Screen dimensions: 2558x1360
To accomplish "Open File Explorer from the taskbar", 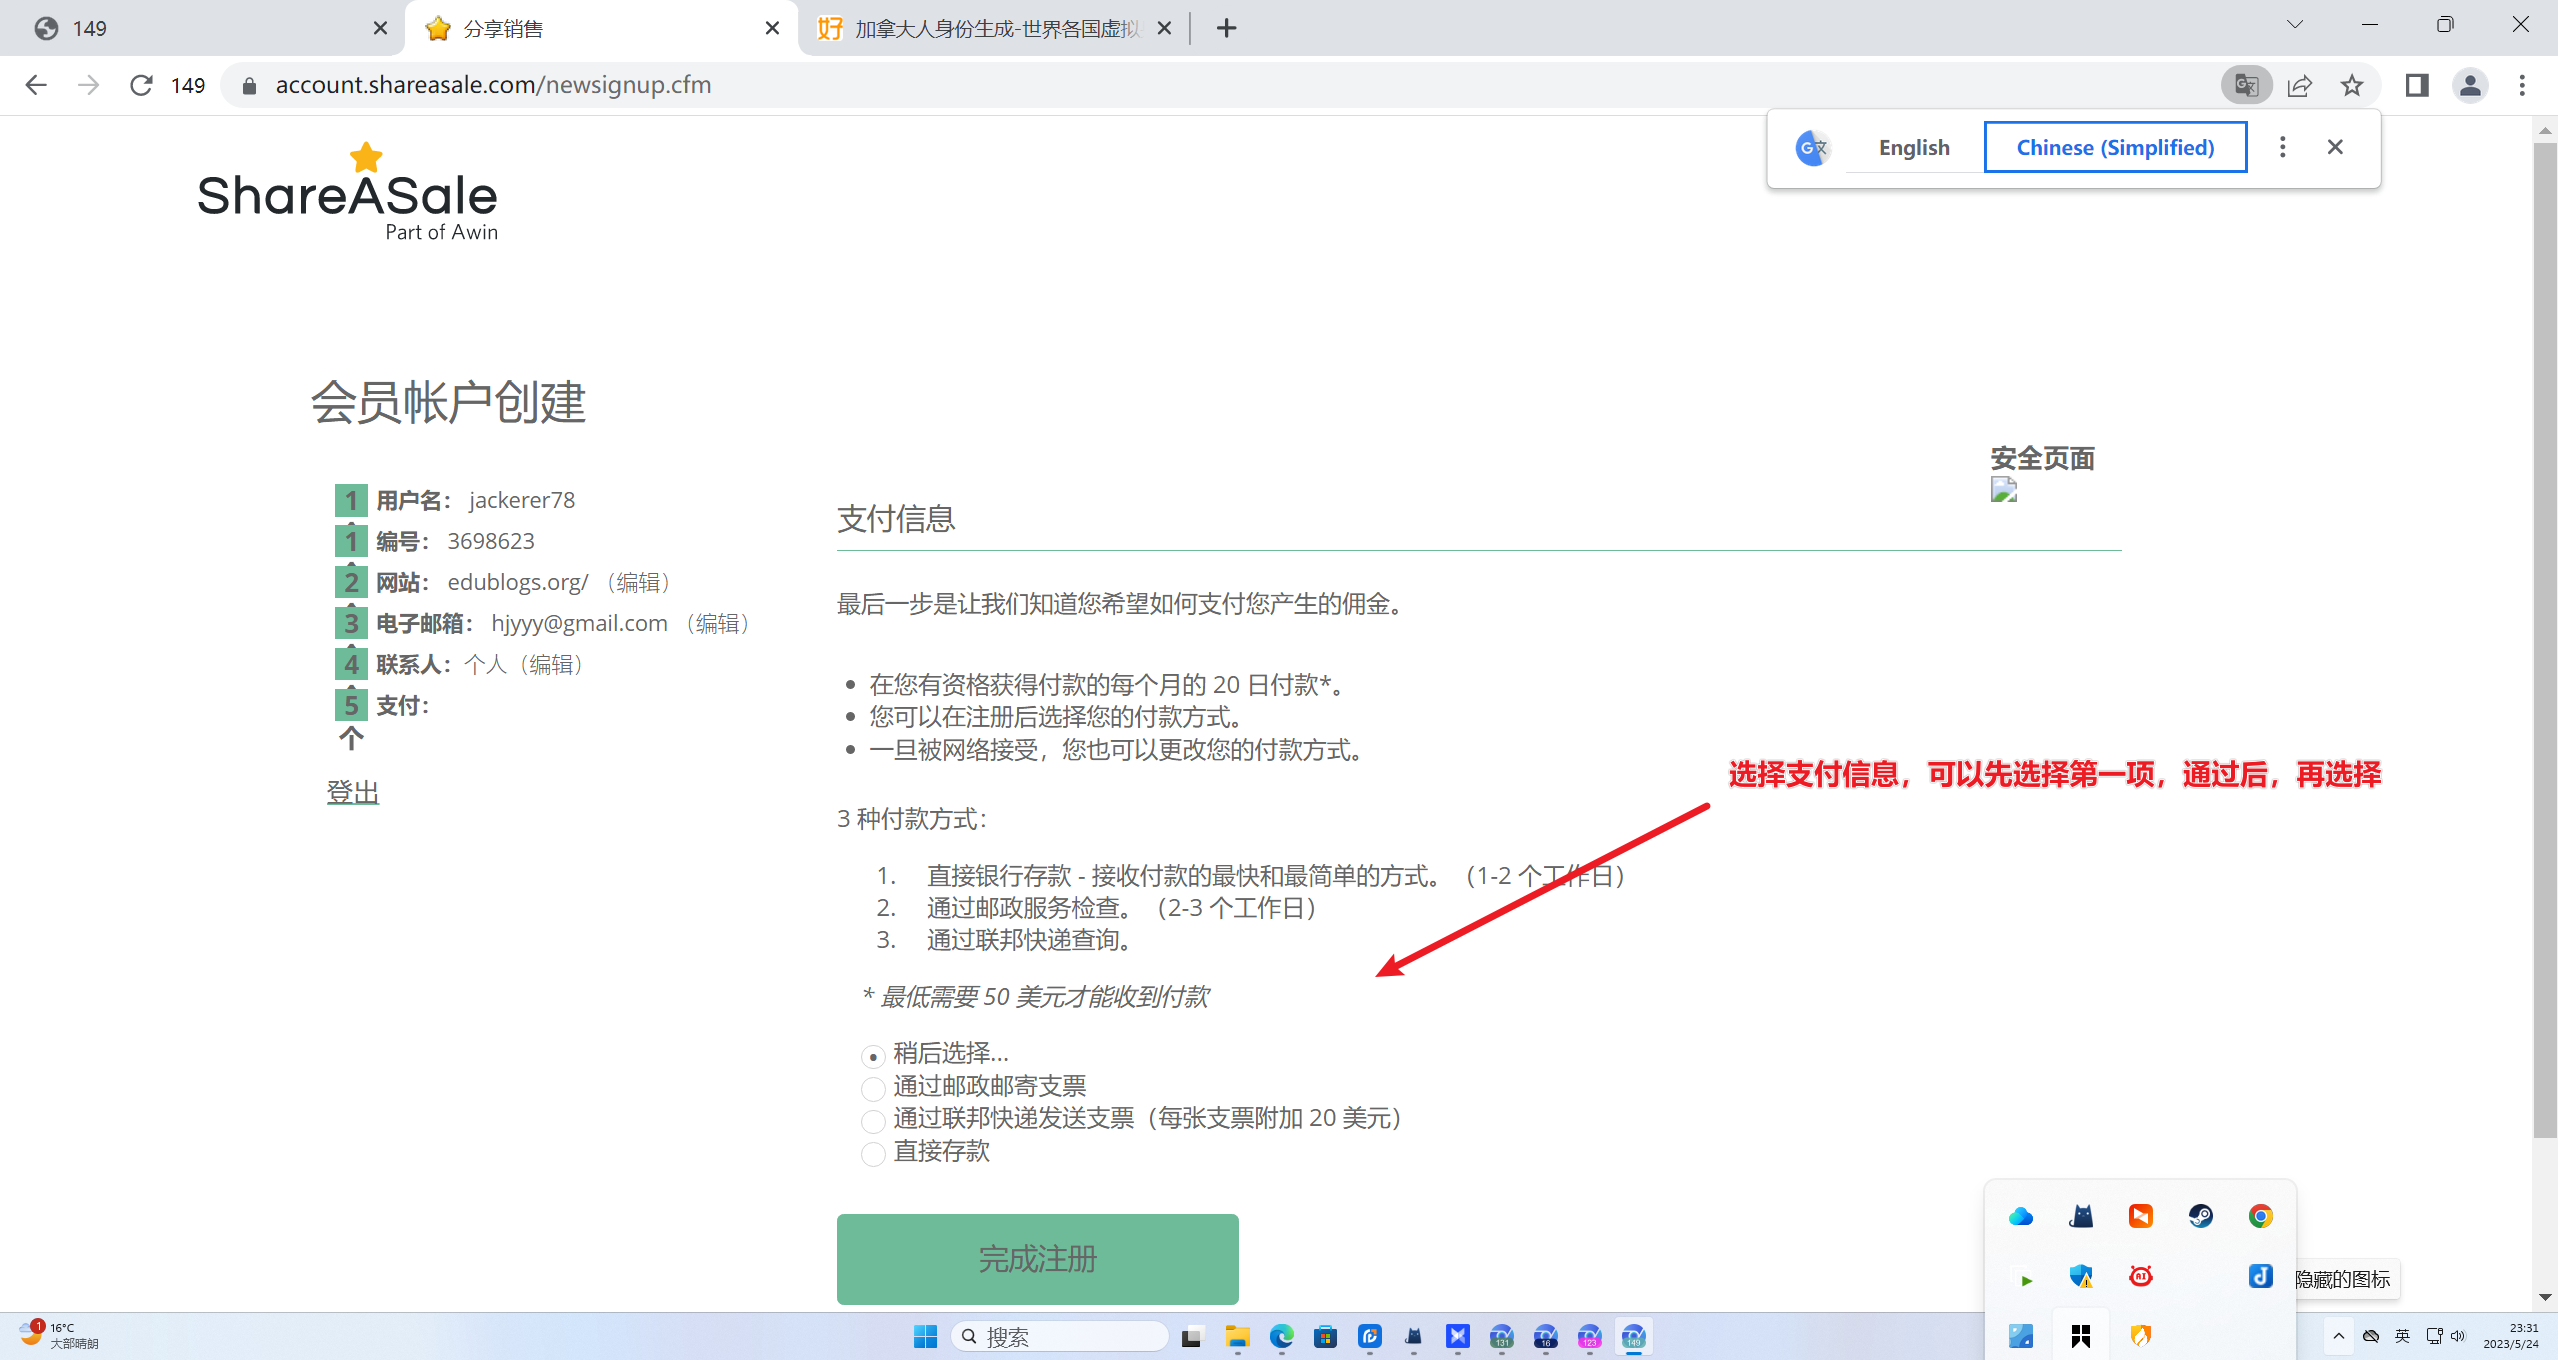I will [x=1237, y=1337].
